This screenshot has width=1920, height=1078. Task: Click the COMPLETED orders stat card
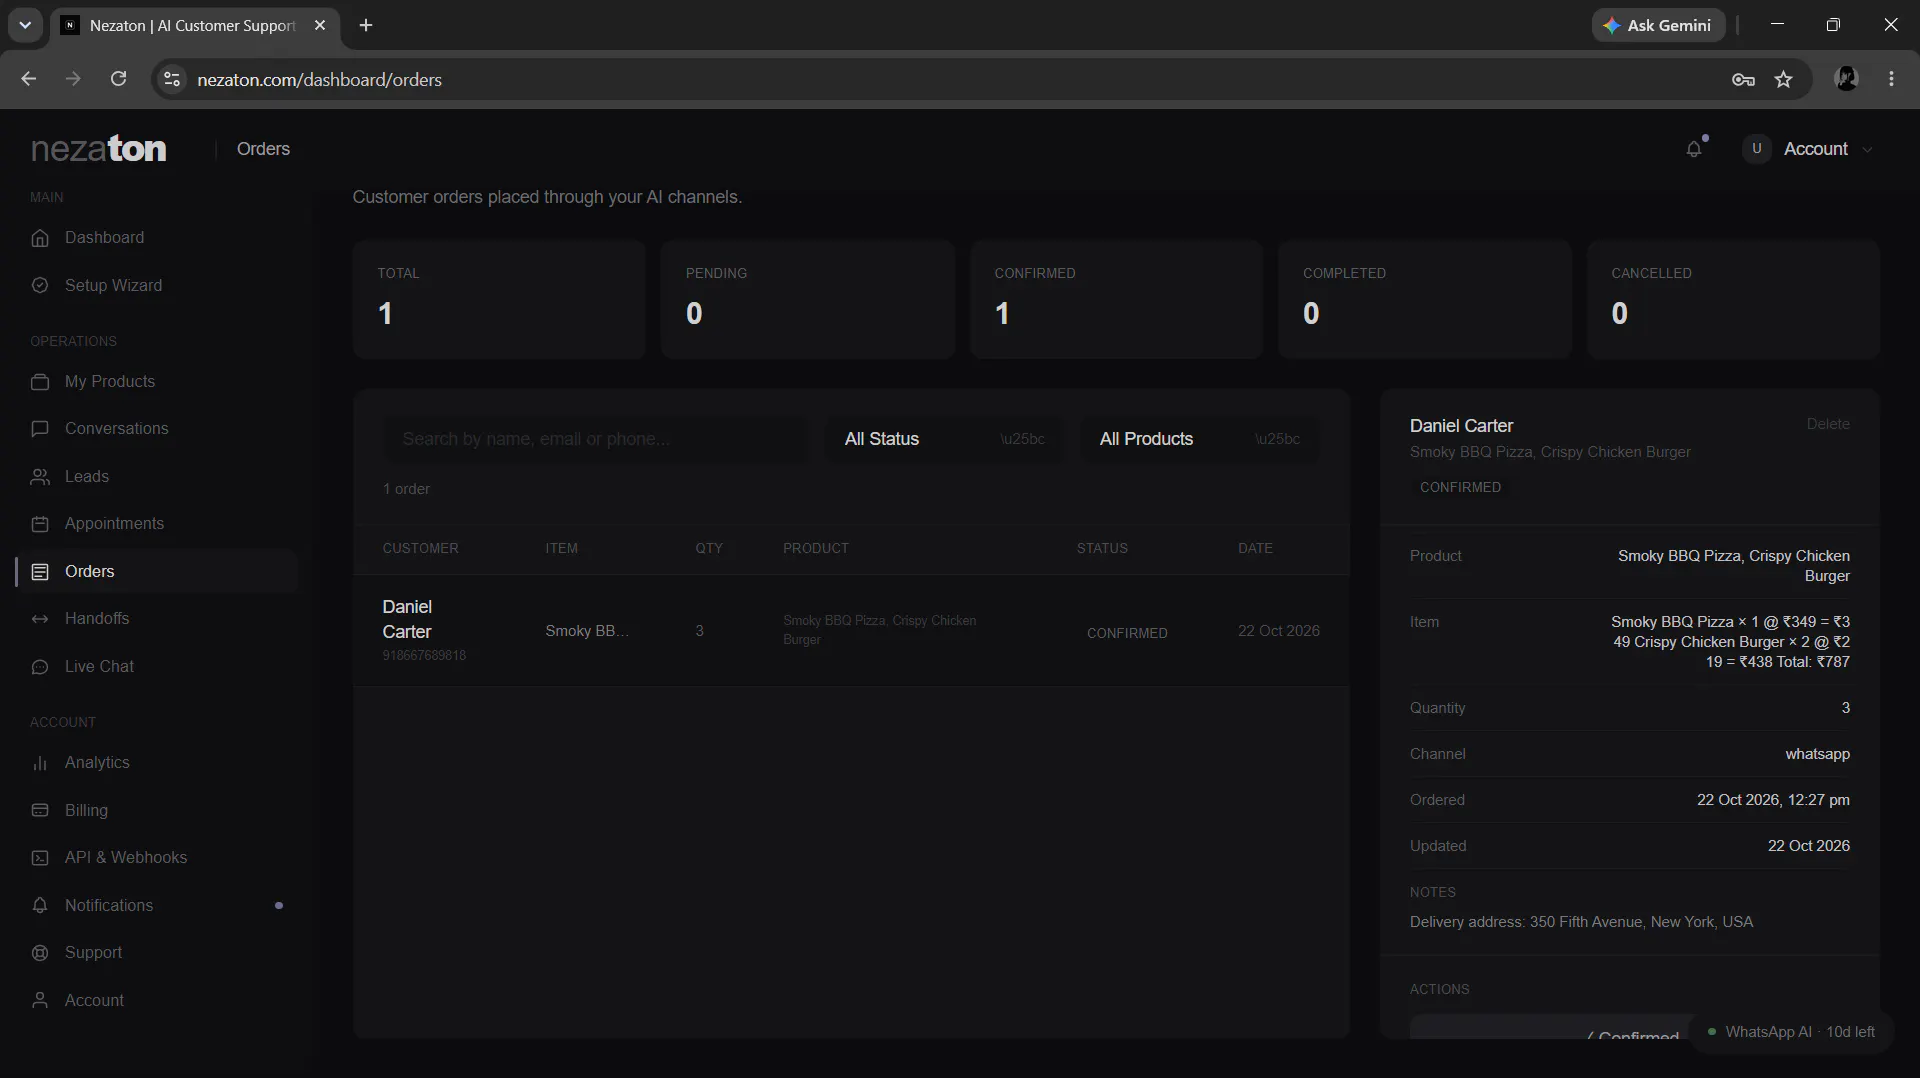coord(1425,299)
